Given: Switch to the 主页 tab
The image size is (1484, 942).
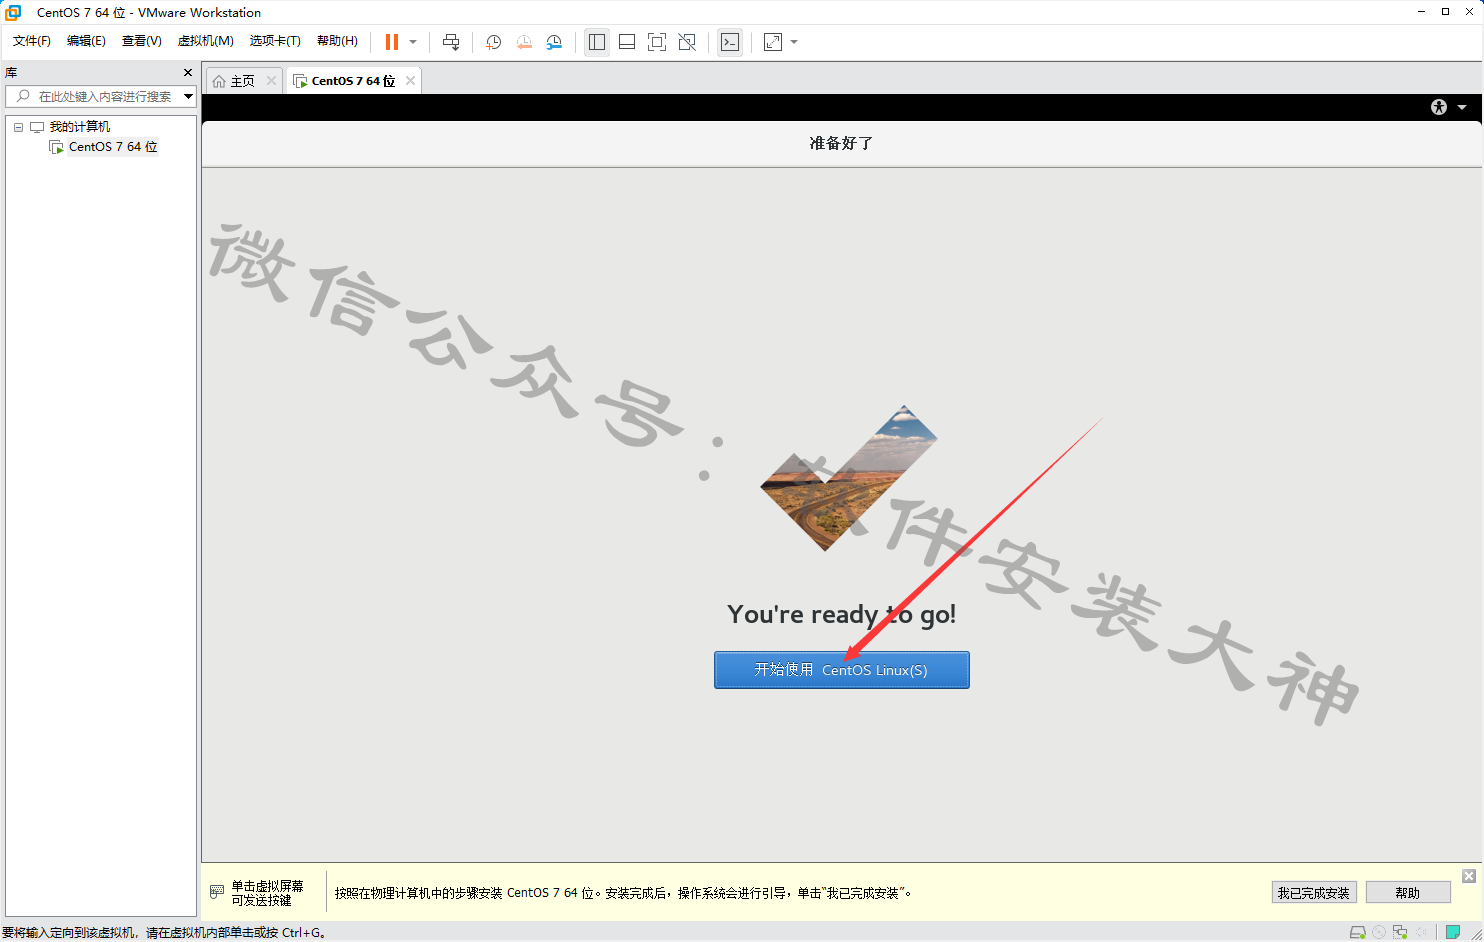Looking at the screenshot, I should click(x=242, y=81).
